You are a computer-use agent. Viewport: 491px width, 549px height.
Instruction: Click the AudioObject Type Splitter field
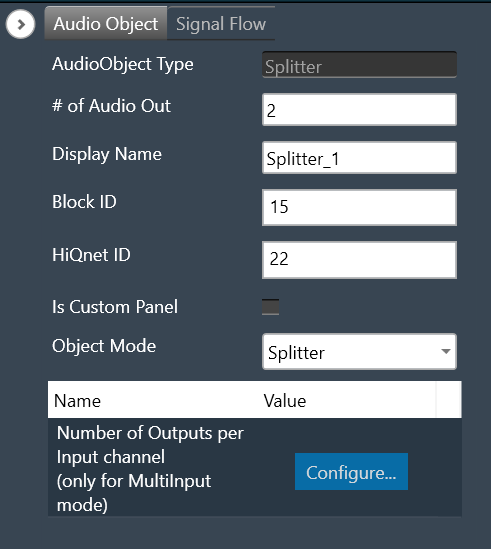(x=359, y=65)
